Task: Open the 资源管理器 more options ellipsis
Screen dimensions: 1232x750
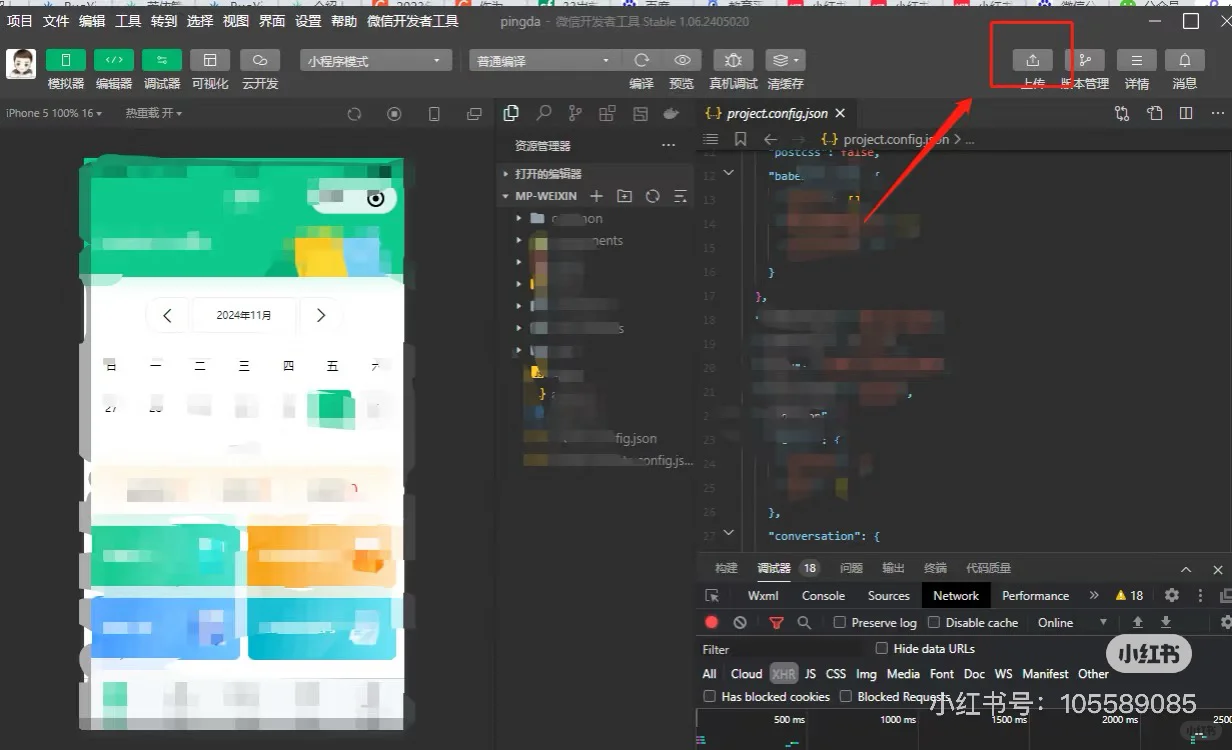Action: (x=669, y=146)
